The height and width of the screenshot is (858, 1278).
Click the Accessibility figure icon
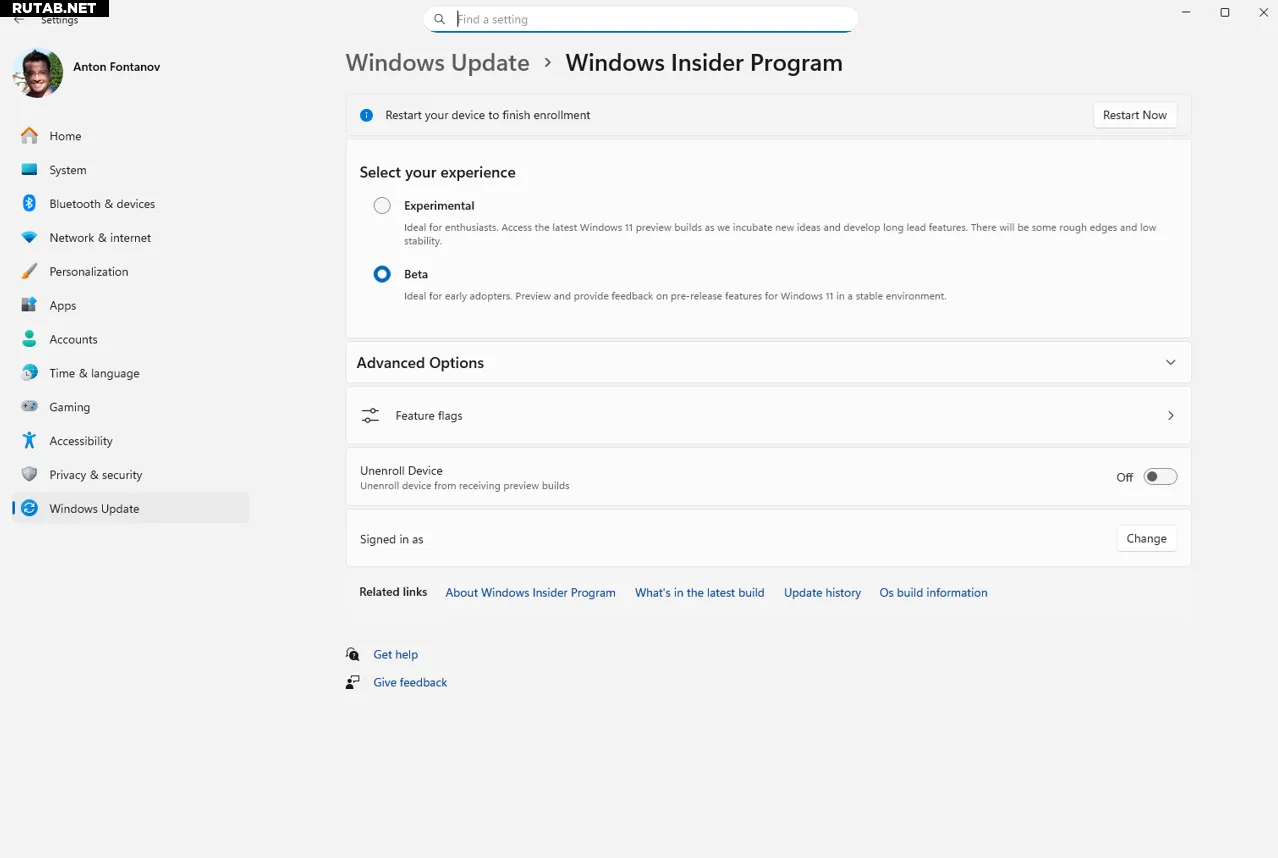(x=29, y=441)
